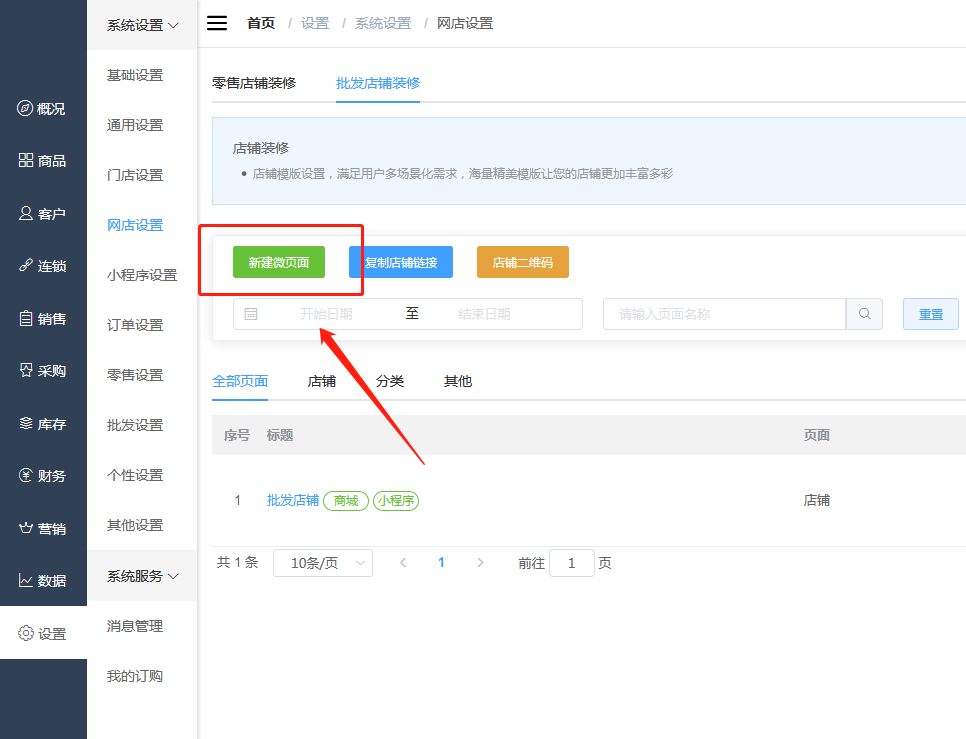The height and width of the screenshot is (739, 966).
Task: Click 系统设置 in the breadcrumb
Action: click(x=383, y=23)
